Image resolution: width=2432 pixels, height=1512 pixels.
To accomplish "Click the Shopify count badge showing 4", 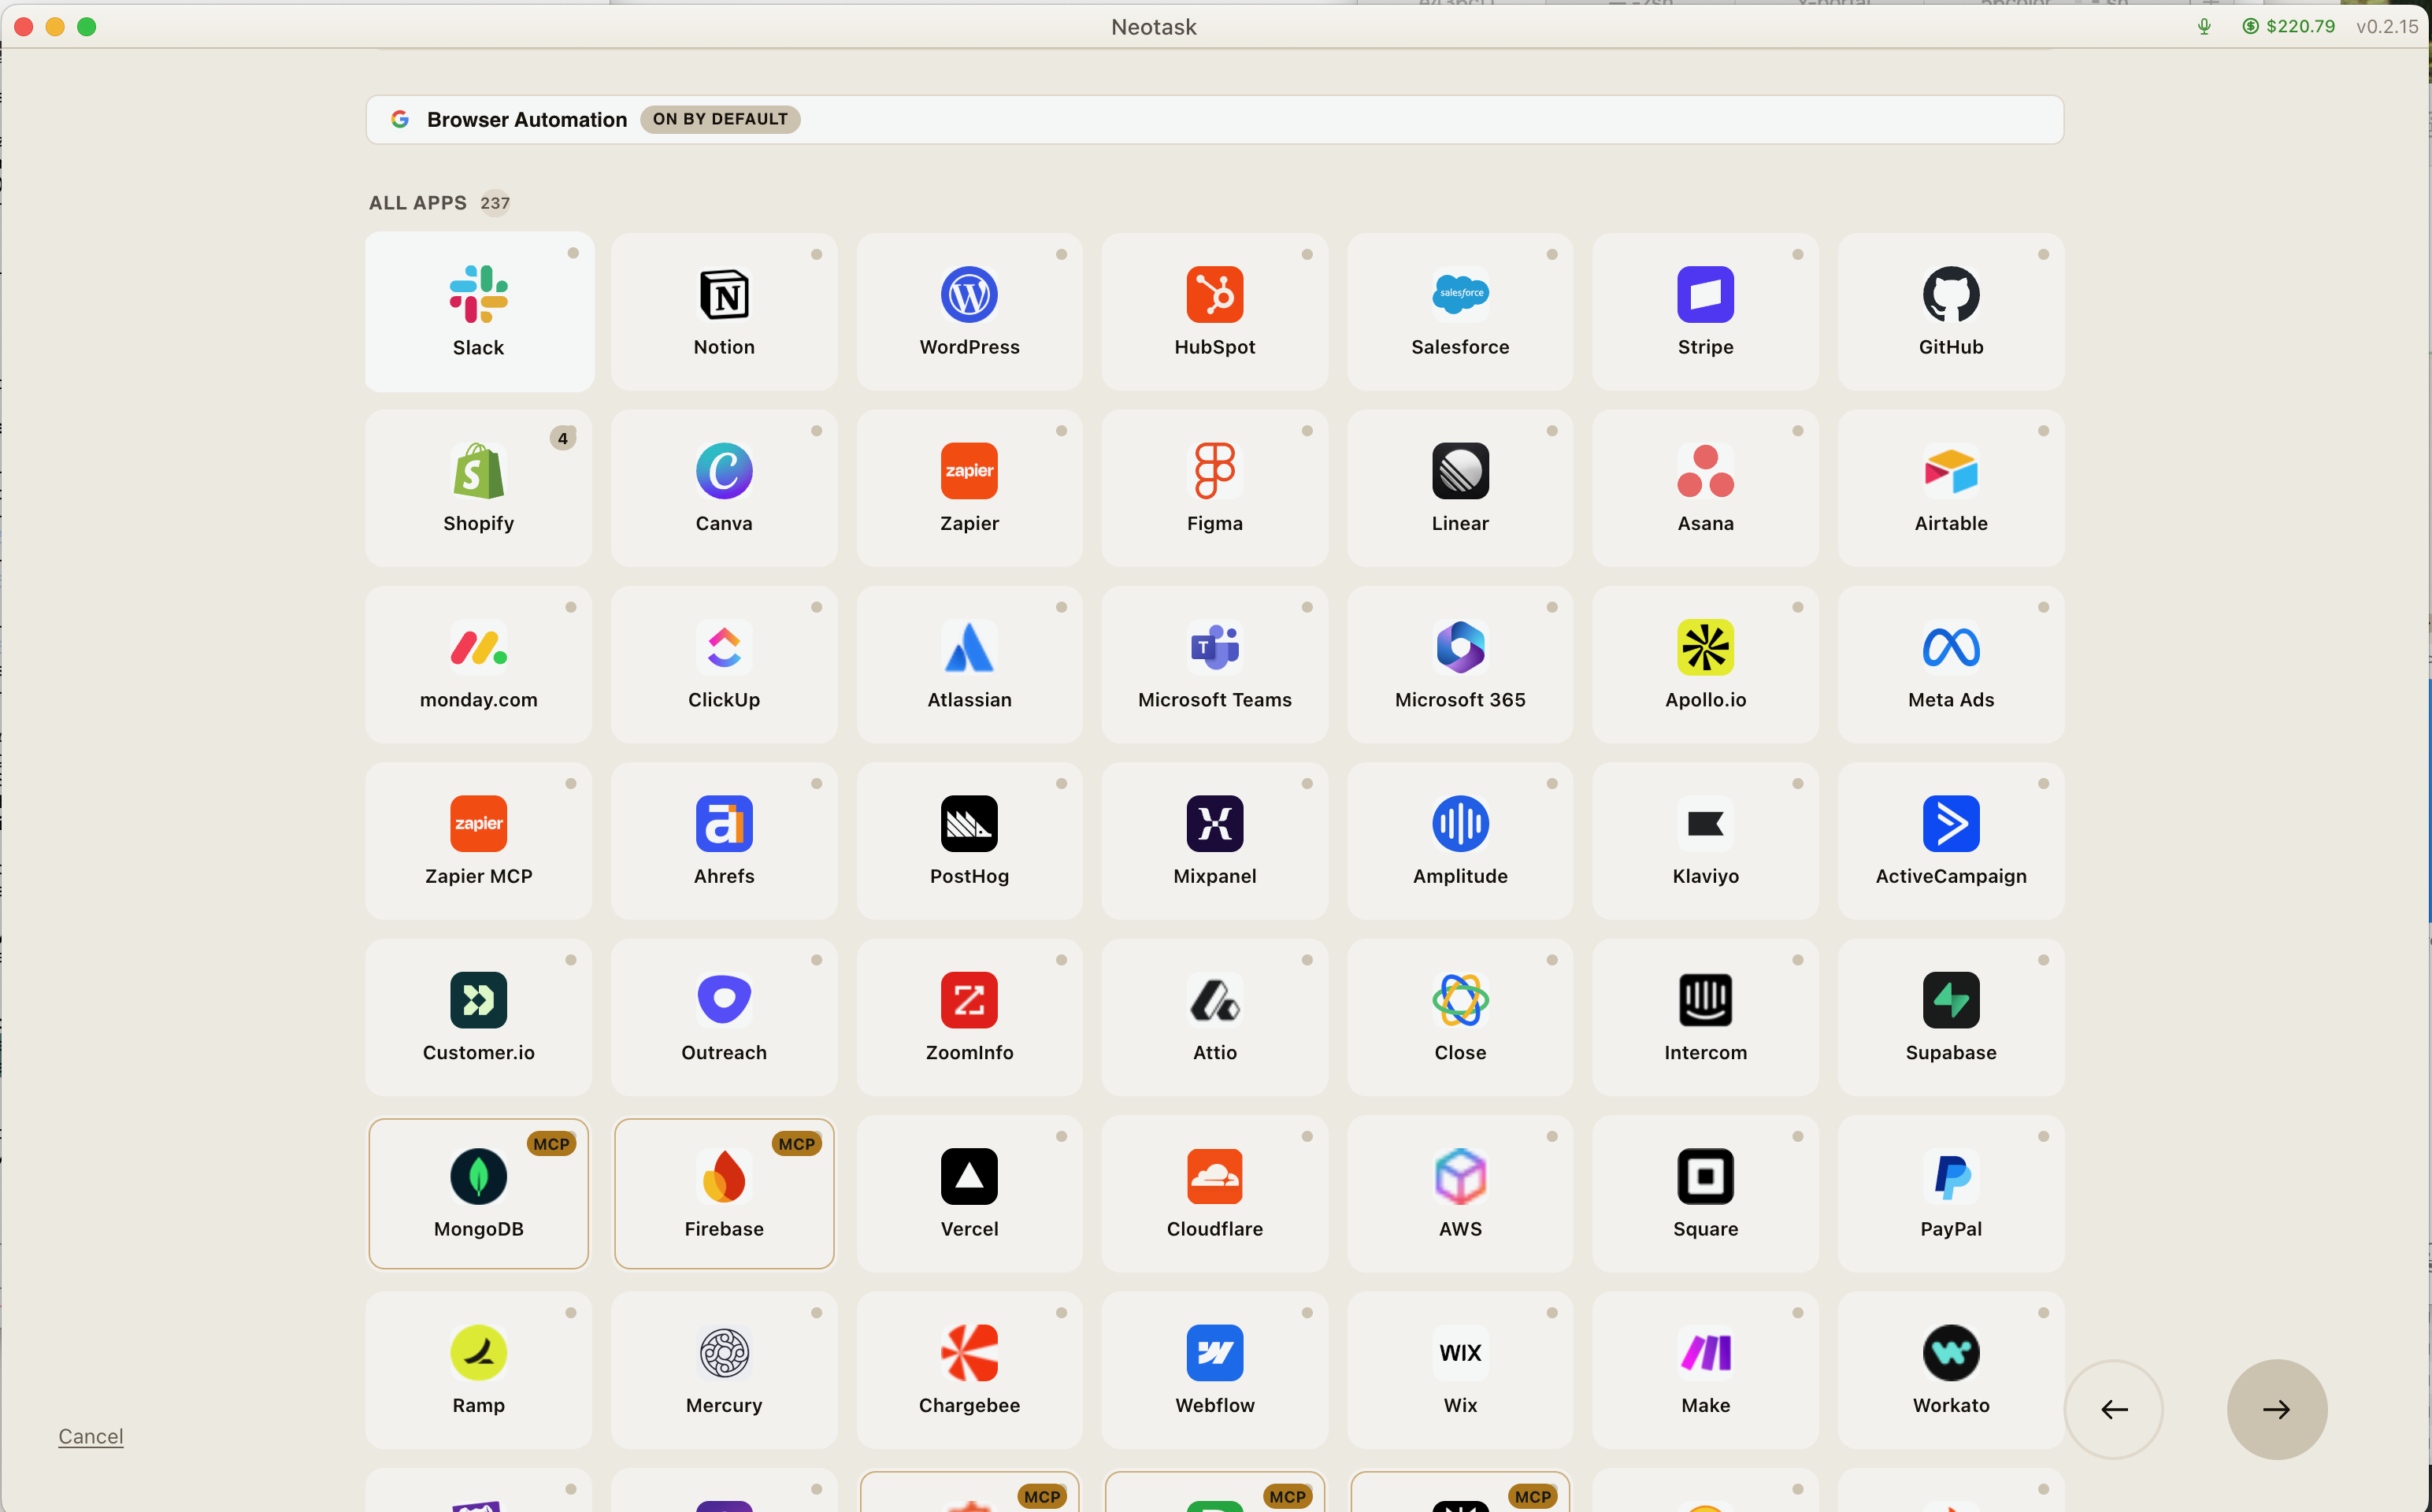I will [x=563, y=438].
